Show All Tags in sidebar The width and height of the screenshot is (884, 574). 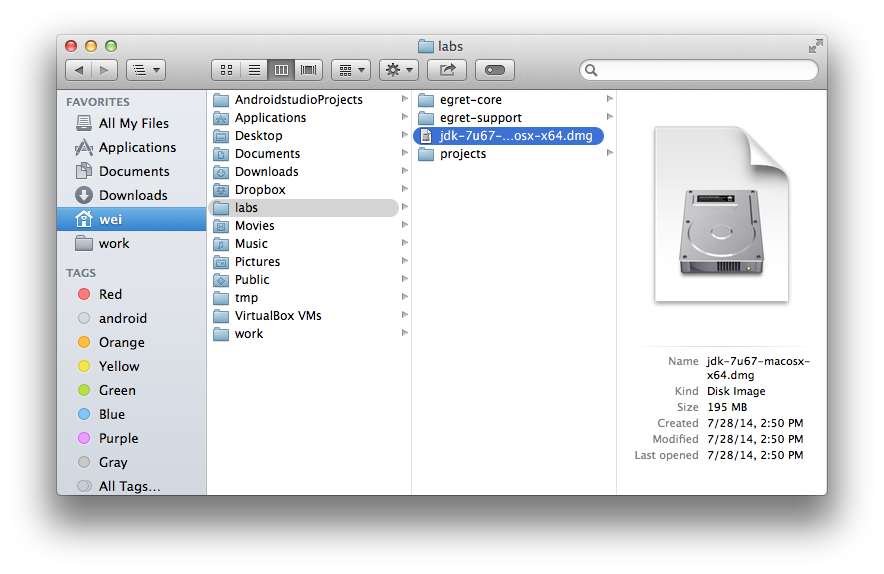pyautogui.click(x=129, y=486)
